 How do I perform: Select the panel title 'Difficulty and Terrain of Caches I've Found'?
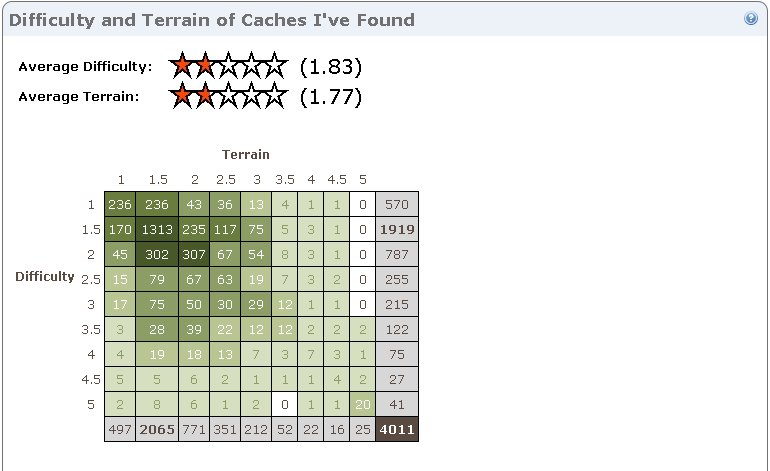211,20
